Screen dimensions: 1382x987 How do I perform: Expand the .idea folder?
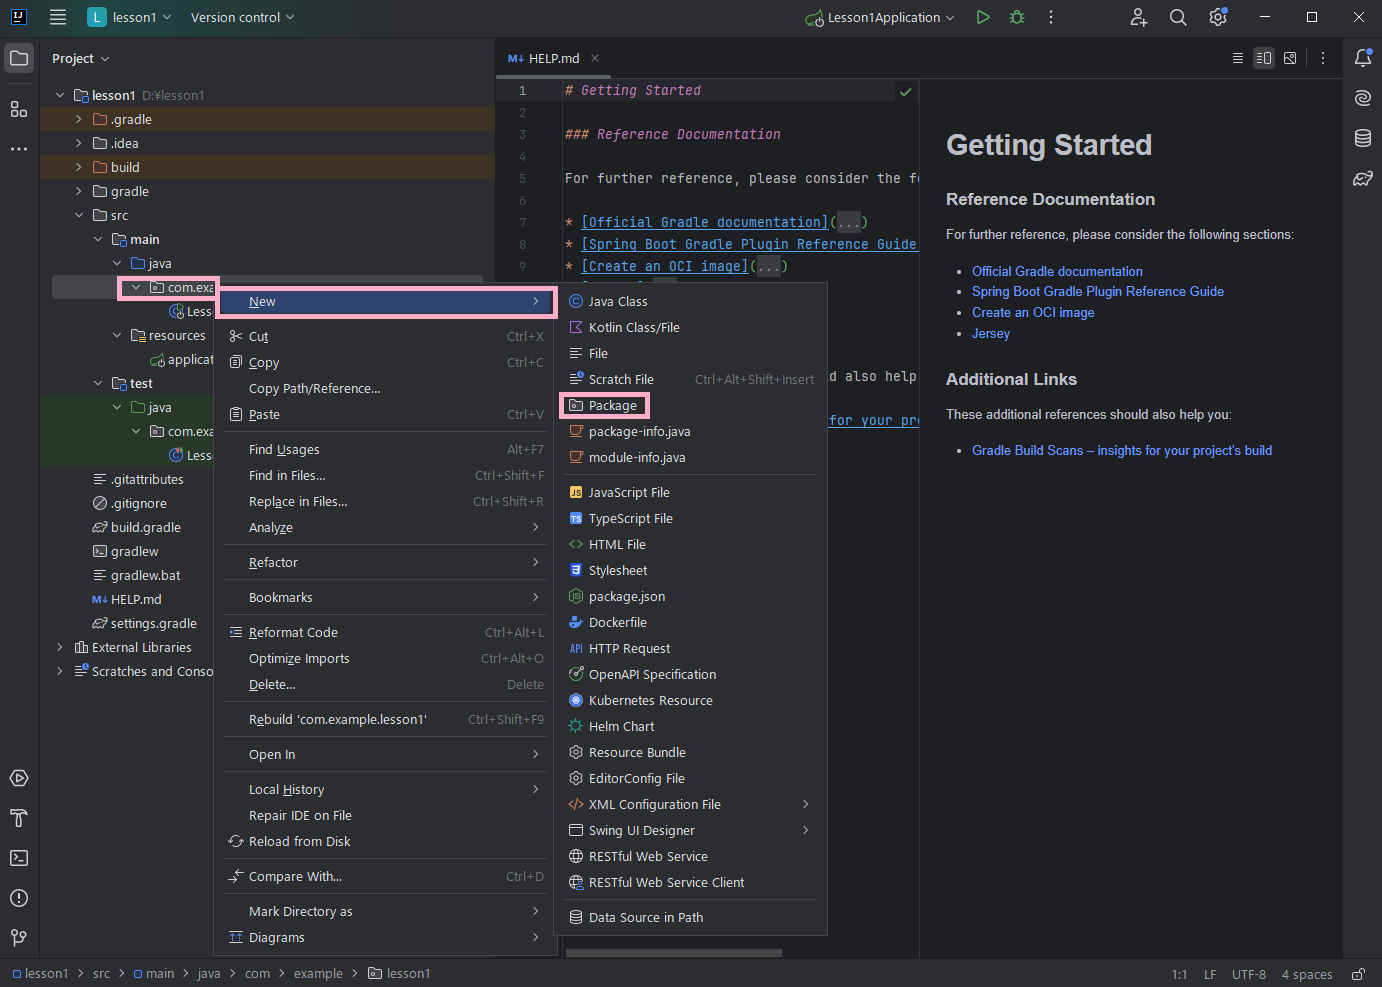pos(79,143)
